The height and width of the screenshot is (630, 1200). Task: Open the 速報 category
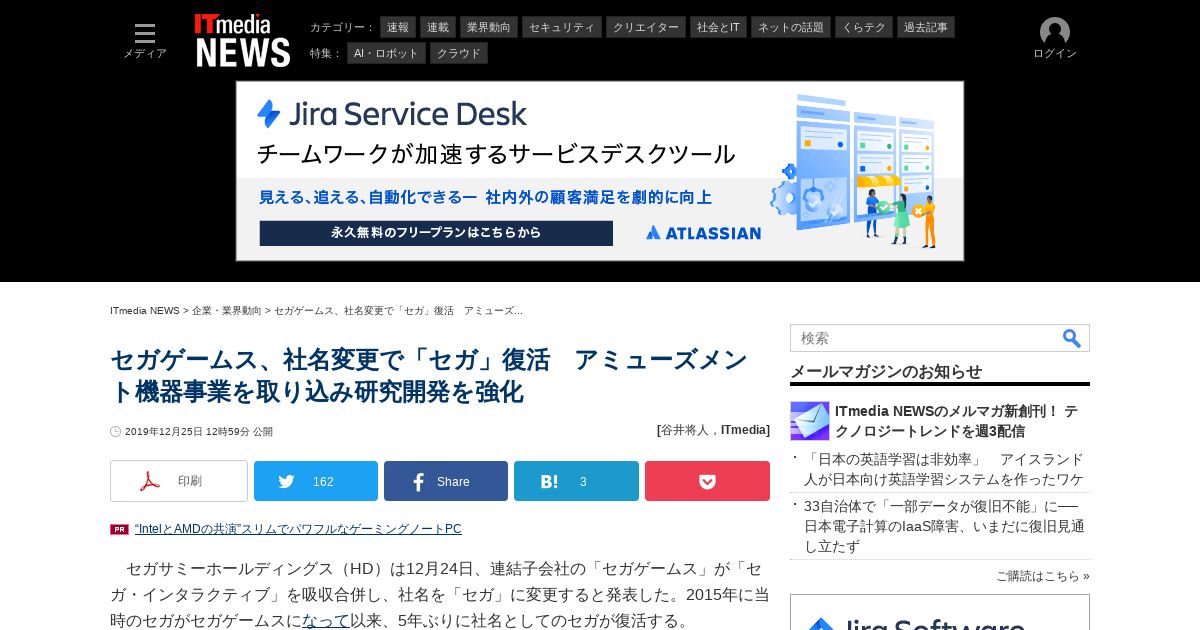pyautogui.click(x=398, y=27)
